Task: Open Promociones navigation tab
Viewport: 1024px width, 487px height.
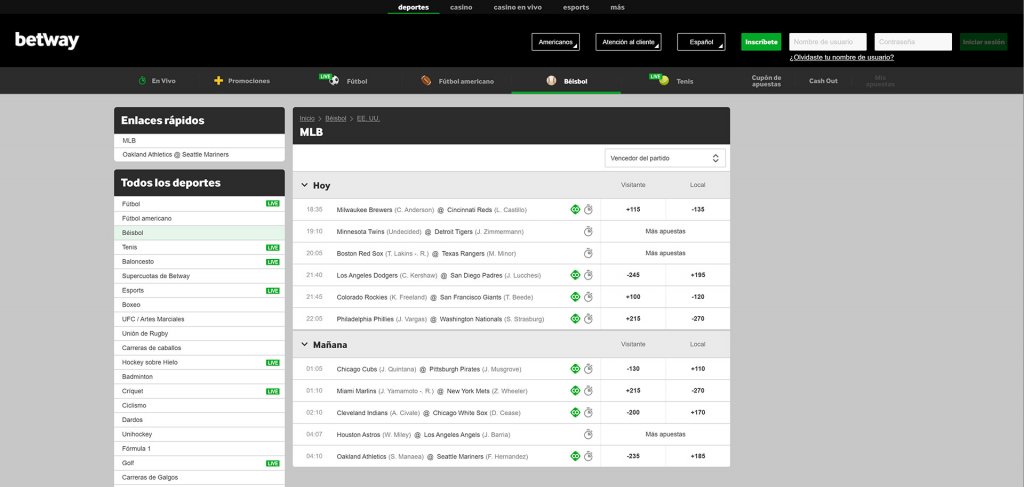Action: [x=242, y=81]
